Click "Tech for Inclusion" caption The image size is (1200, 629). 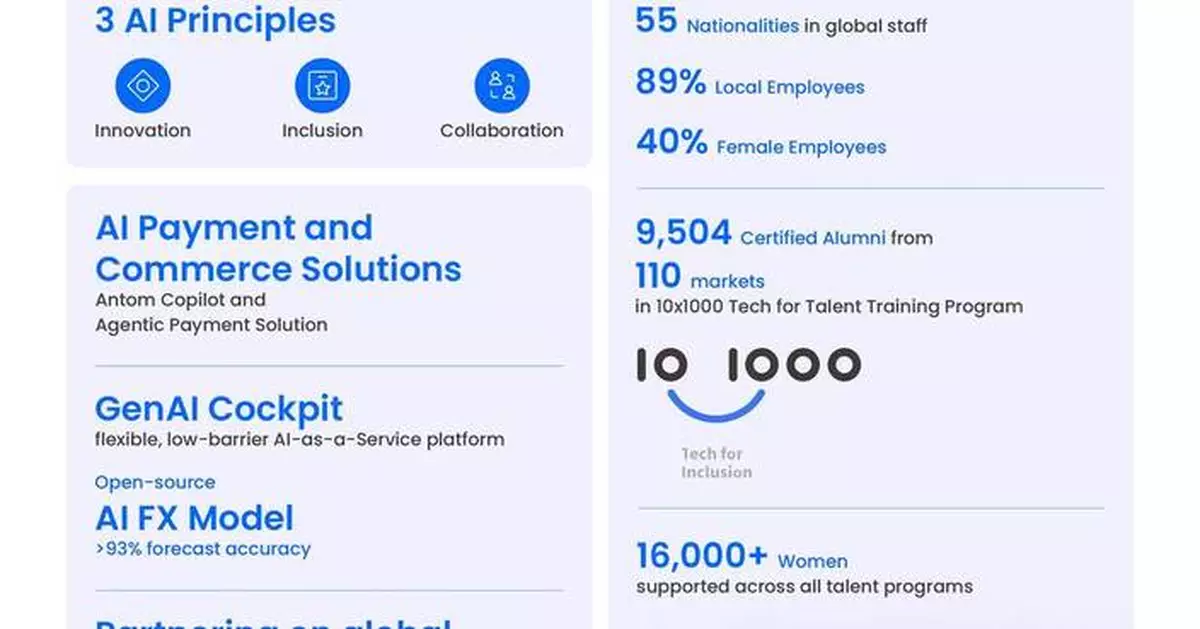pyautogui.click(x=717, y=463)
